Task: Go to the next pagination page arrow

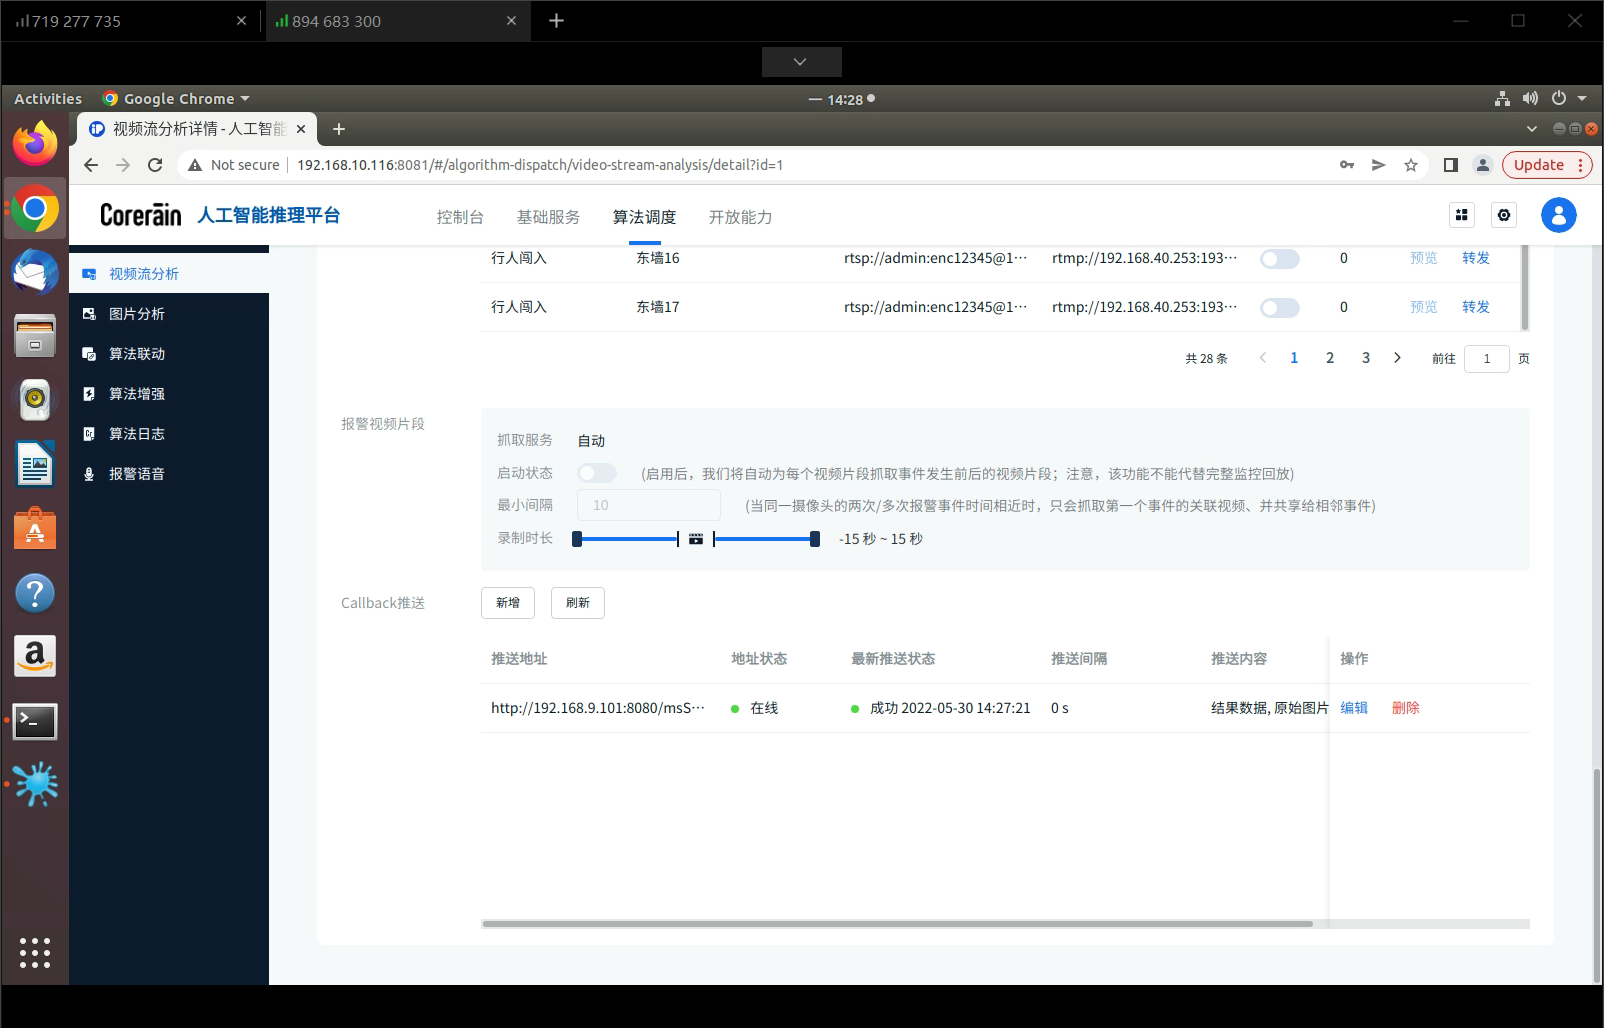Action: (1398, 358)
